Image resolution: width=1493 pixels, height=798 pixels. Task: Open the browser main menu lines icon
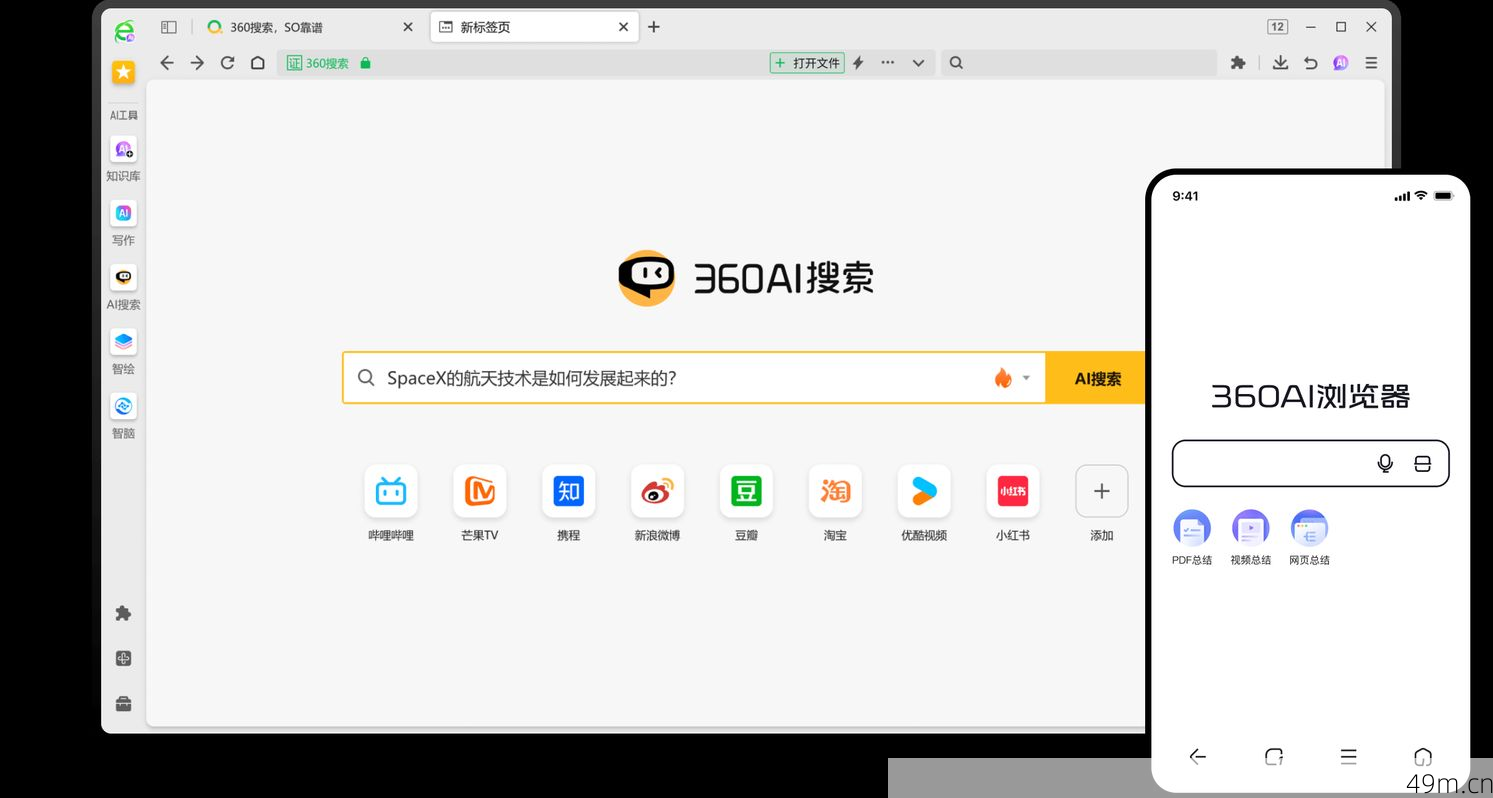[x=1370, y=62]
